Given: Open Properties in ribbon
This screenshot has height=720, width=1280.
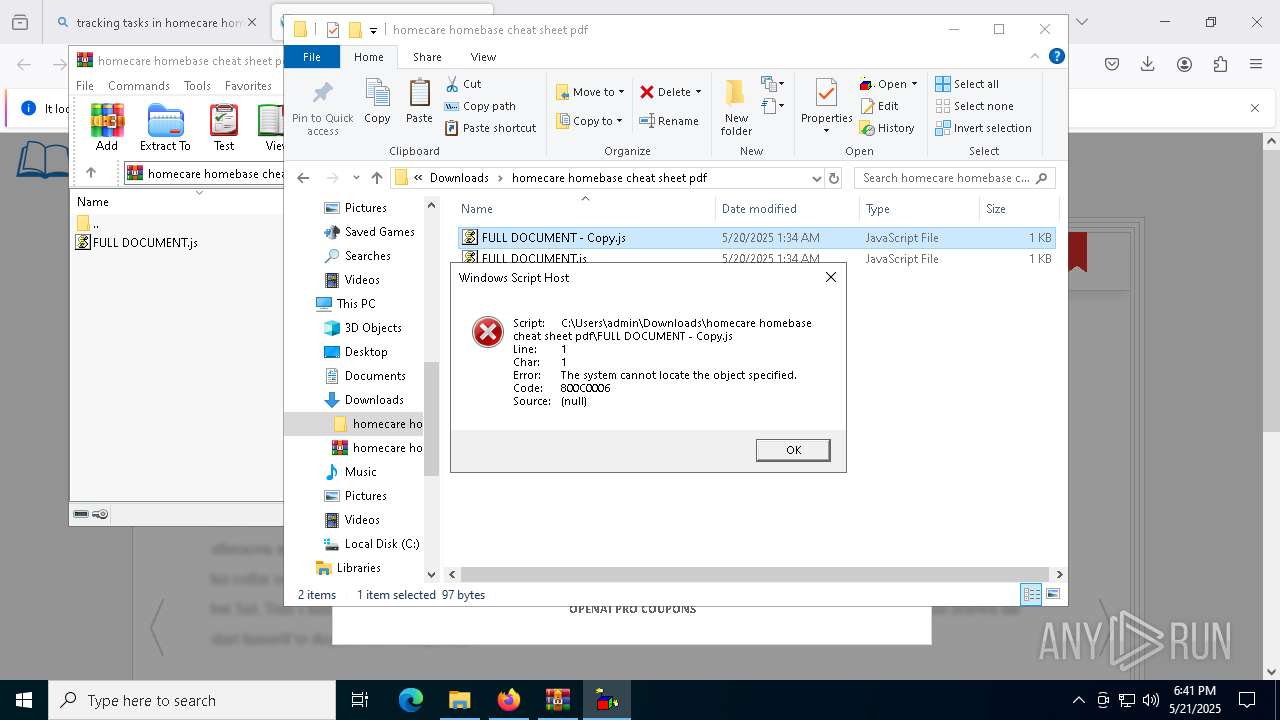Looking at the screenshot, I should [826, 107].
